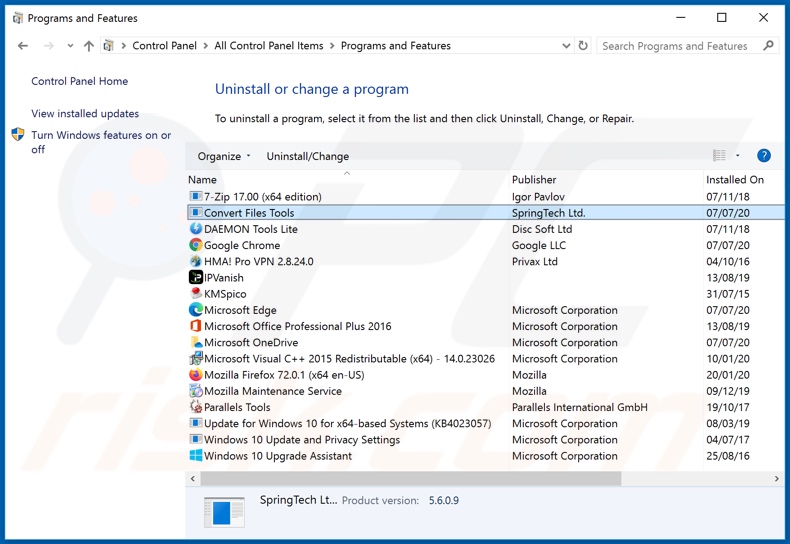Viewport: 790px width, 544px height.
Task: Click the search magnifier icon
Action: pyautogui.click(x=768, y=46)
